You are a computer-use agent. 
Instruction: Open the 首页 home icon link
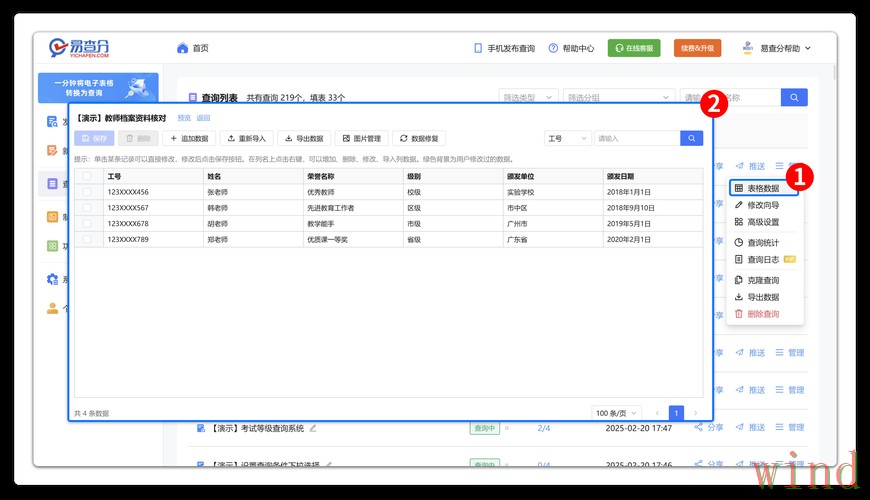pos(192,48)
